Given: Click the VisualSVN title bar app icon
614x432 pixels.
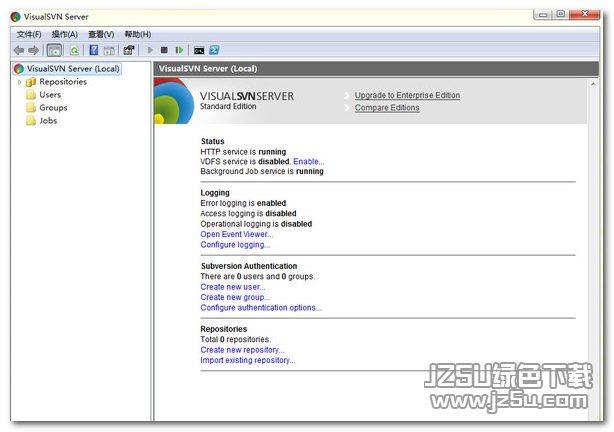Looking at the screenshot, I should (15, 17).
